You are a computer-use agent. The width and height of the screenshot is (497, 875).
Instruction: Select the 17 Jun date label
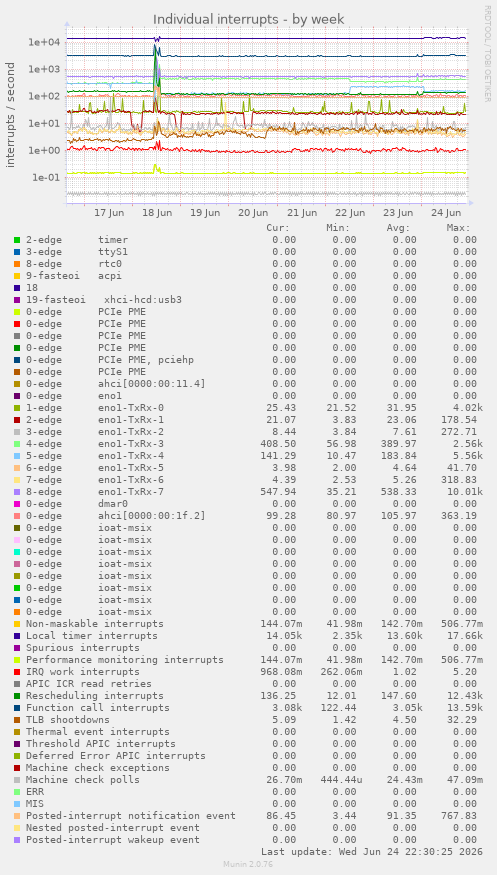click(x=109, y=213)
